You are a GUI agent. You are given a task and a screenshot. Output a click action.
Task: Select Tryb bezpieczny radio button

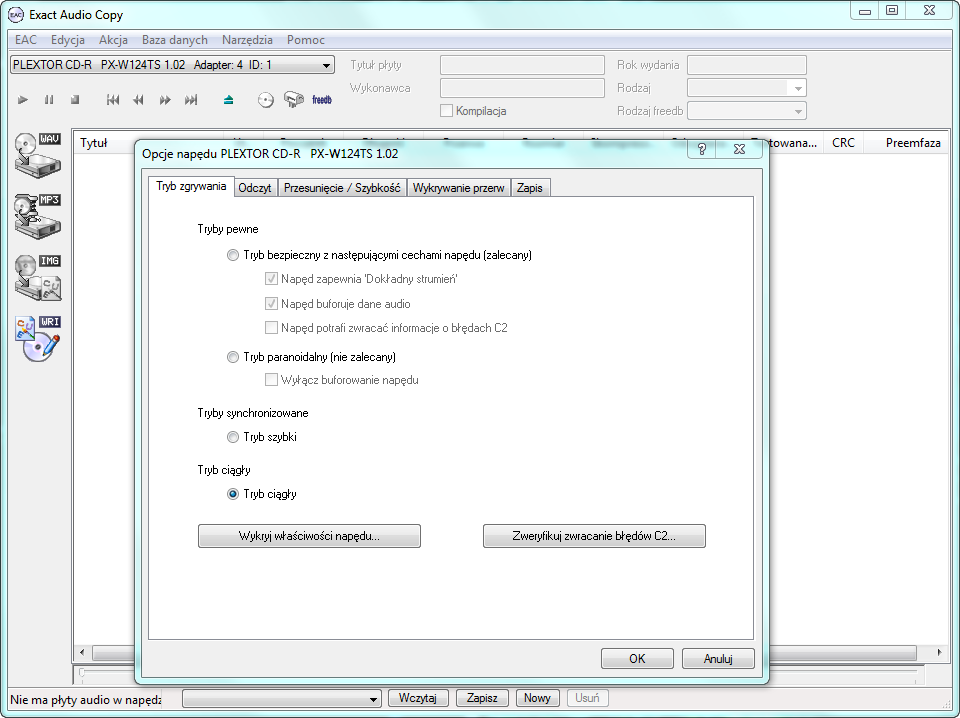point(233,255)
